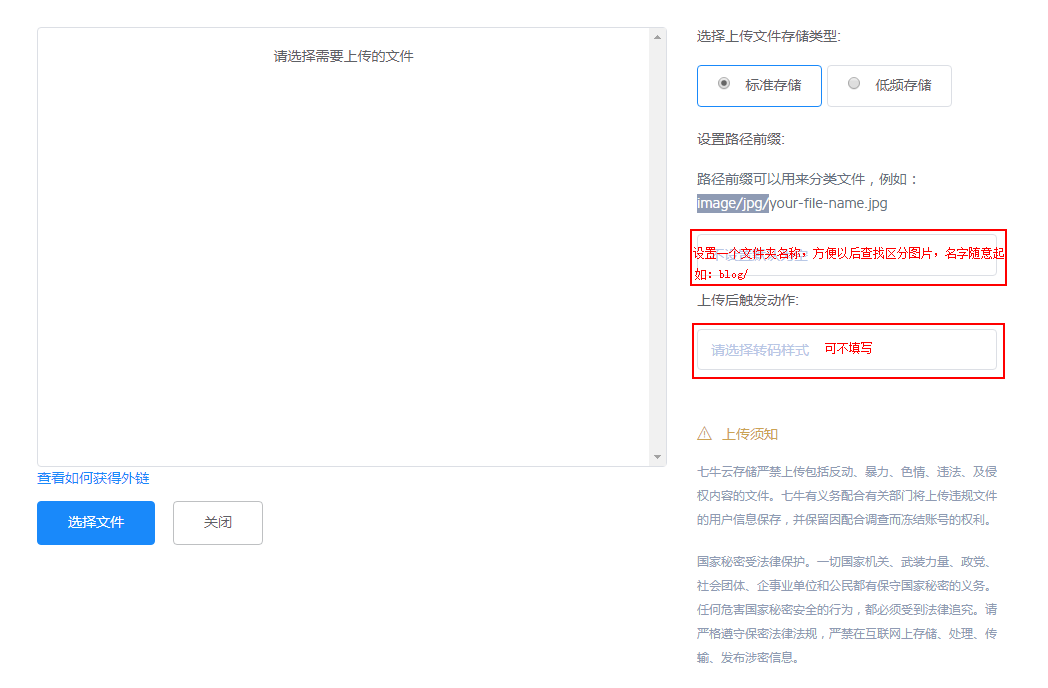Click the 关闭 button

pyautogui.click(x=218, y=523)
